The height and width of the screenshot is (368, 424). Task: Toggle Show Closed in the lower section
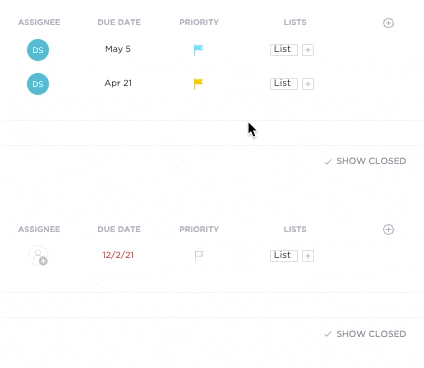(x=365, y=334)
